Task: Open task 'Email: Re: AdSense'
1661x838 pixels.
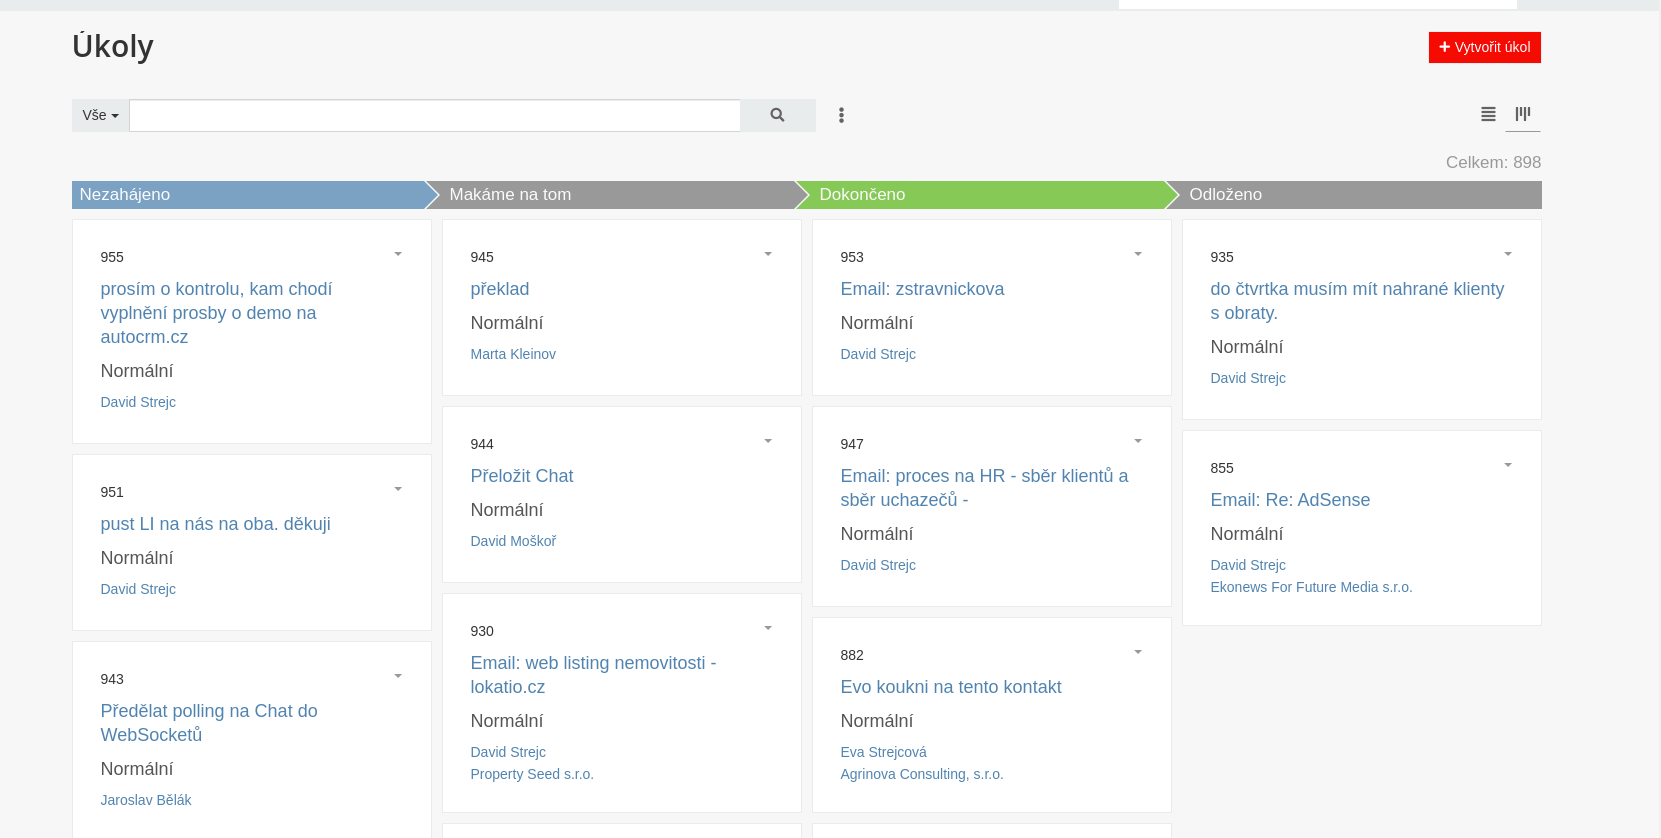Action: click(1290, 500)
